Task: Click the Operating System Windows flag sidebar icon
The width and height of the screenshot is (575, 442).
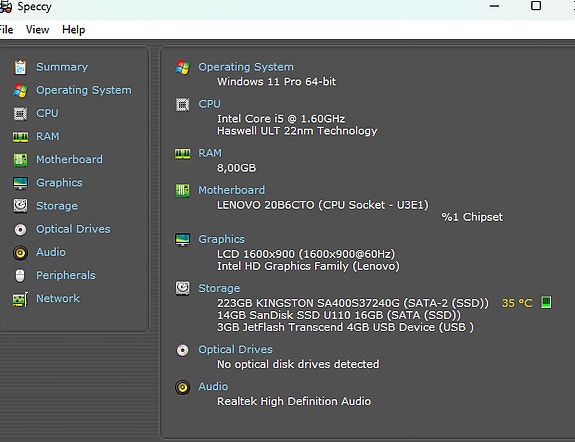Action: [20, 91]
